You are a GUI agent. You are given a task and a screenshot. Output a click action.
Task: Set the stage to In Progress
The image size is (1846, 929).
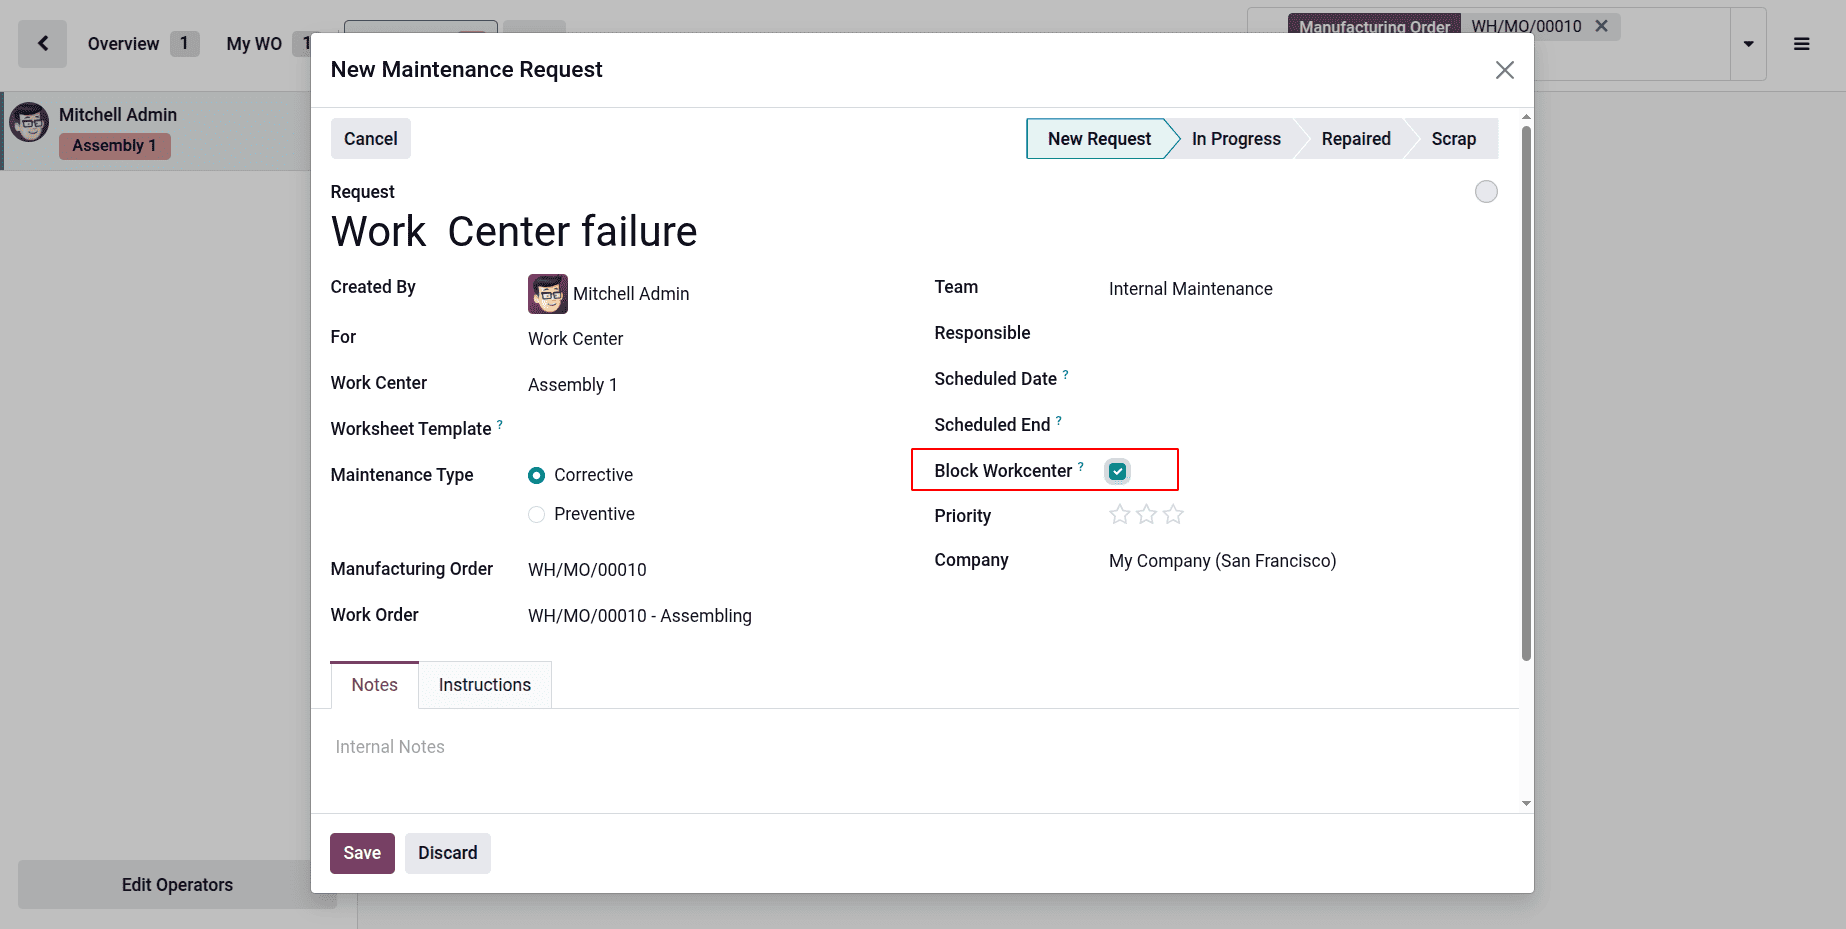(x=1236, y=139)
